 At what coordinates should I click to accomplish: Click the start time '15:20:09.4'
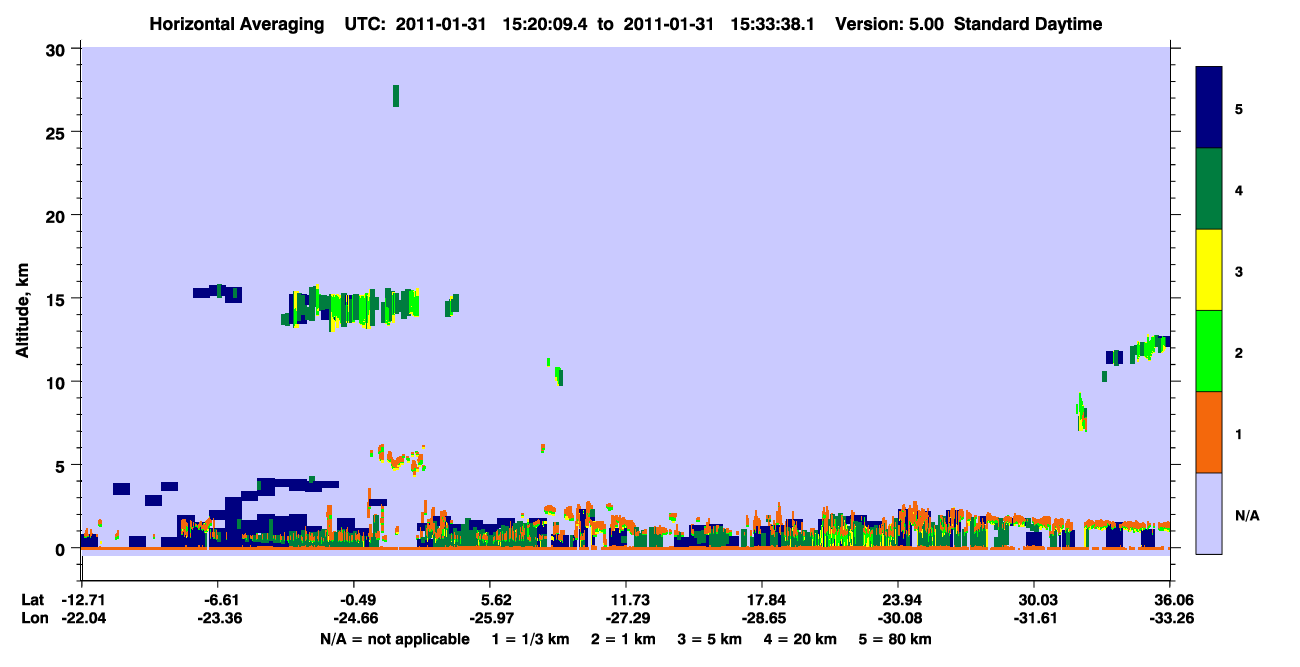pos(546,24)
